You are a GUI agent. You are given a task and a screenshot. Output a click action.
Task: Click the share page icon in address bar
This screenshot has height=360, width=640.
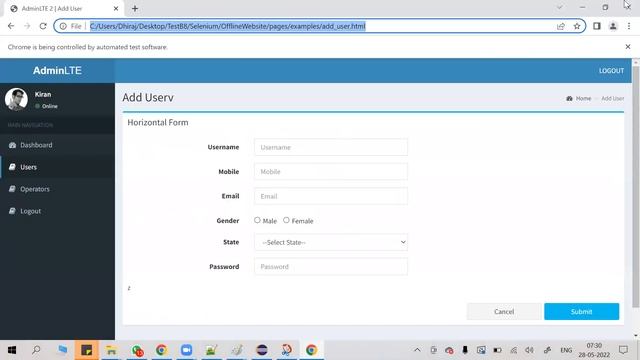[x=560, y=26]
